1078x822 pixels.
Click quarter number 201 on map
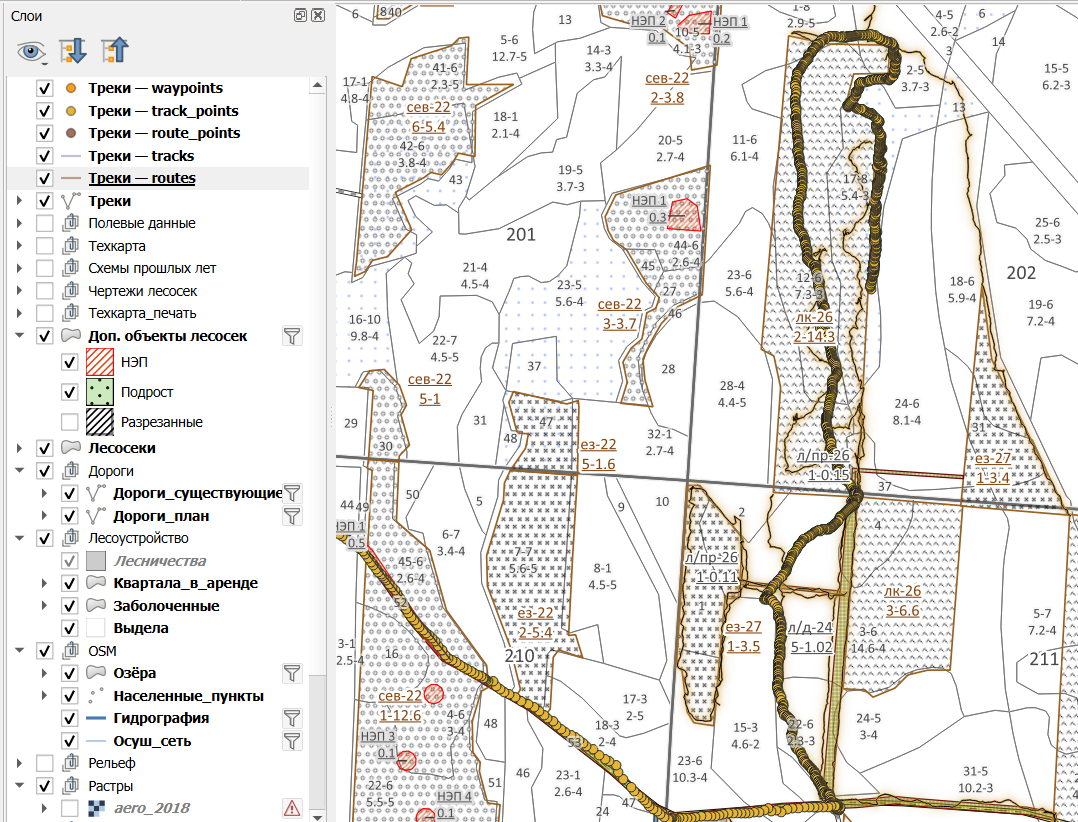(520, 235)
